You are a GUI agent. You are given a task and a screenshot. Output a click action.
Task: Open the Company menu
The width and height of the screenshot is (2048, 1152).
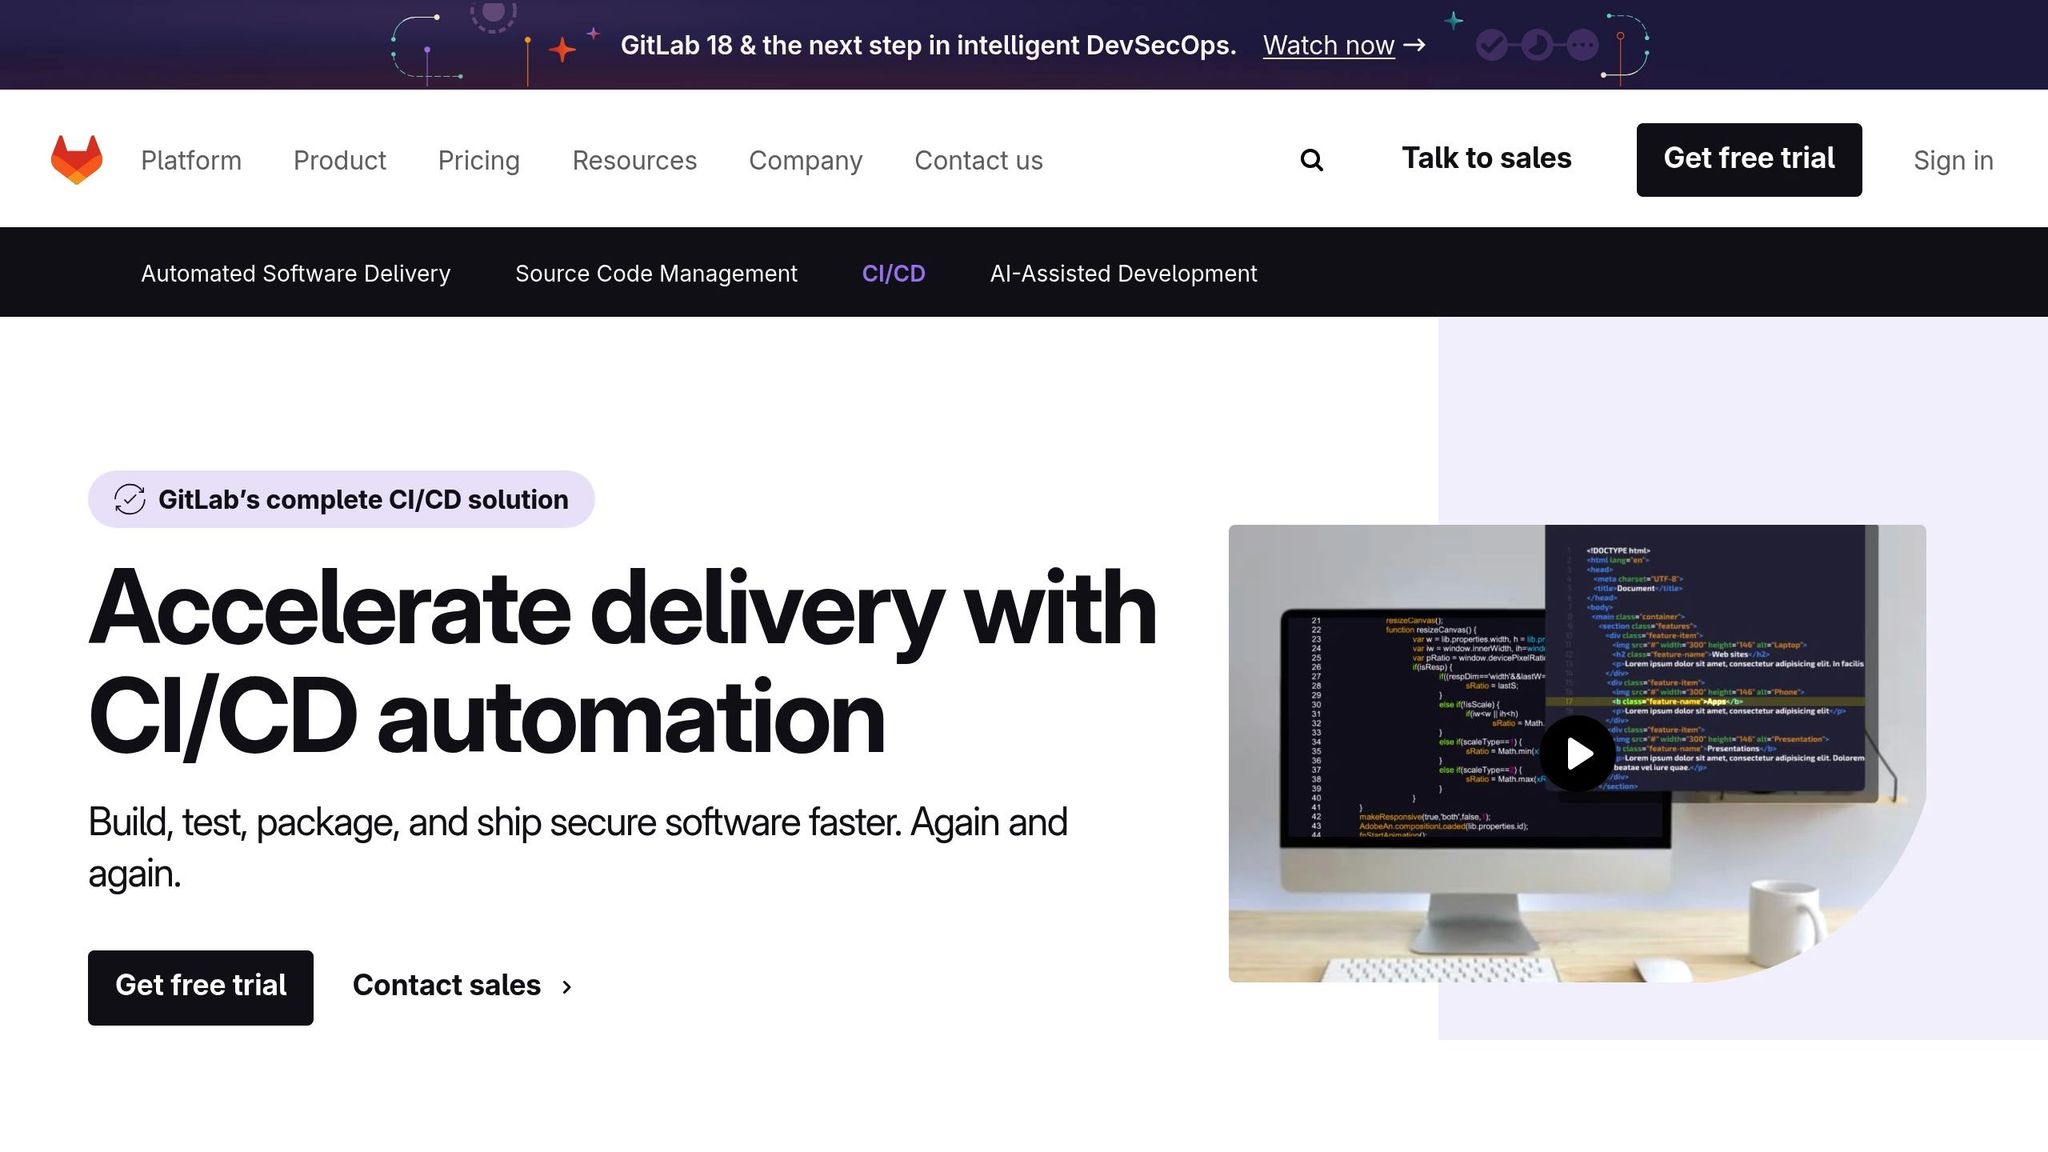click(x=805, y=160)
